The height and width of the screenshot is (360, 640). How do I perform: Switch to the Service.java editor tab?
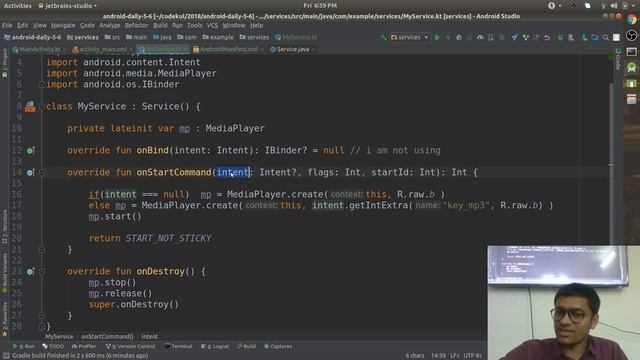[x=292, y=49]
